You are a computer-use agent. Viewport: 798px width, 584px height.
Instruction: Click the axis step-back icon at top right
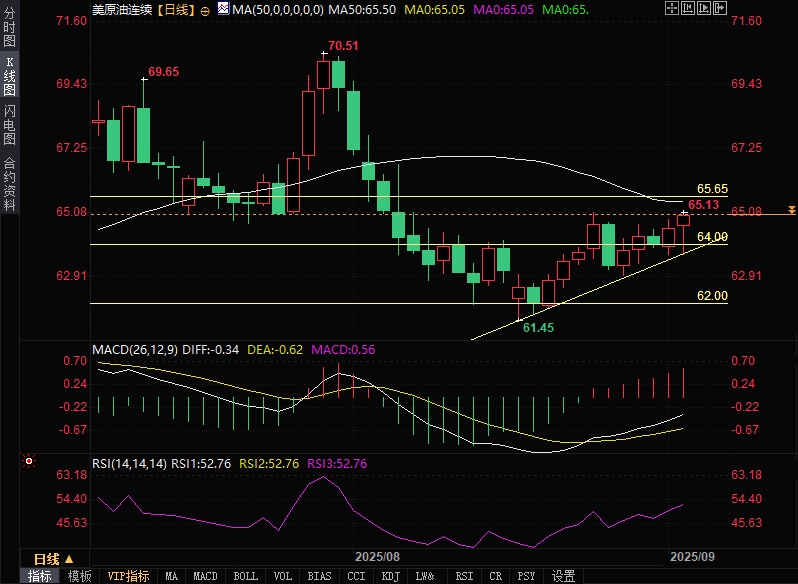click(688, 8)
